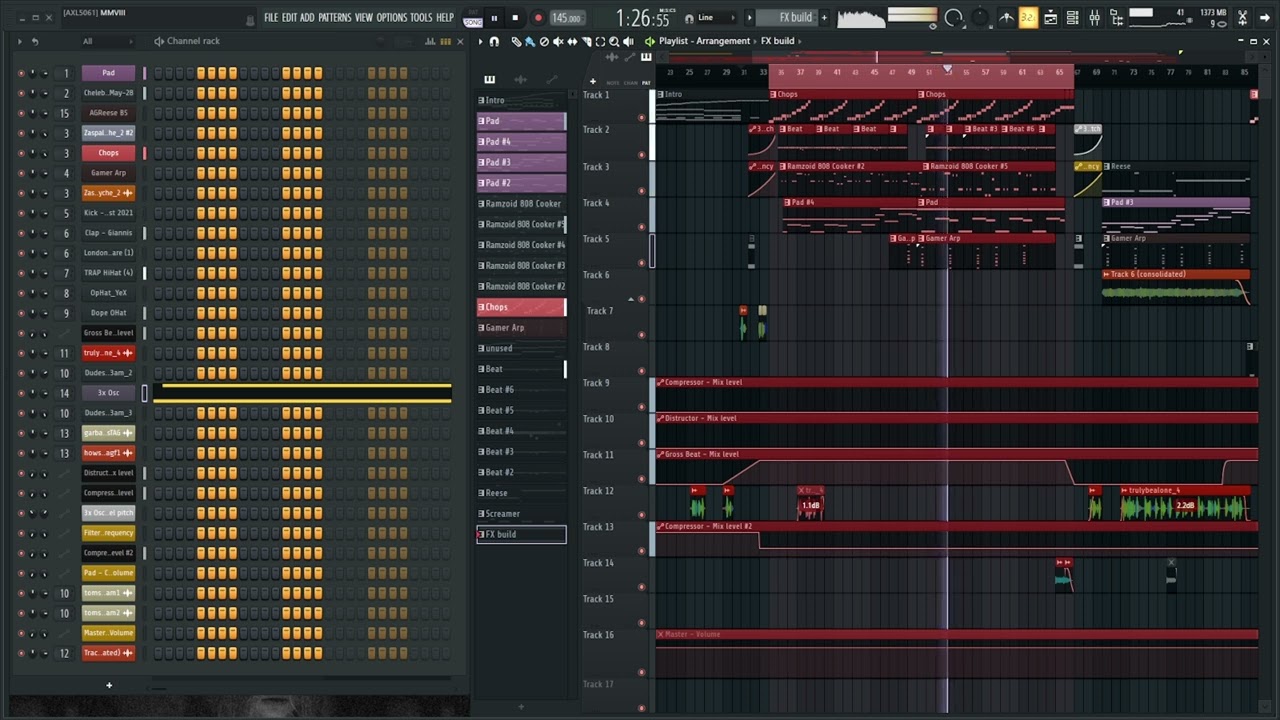1280x720 pixels.
Task: Click the Pad channel button
Action: pos(108,73)
